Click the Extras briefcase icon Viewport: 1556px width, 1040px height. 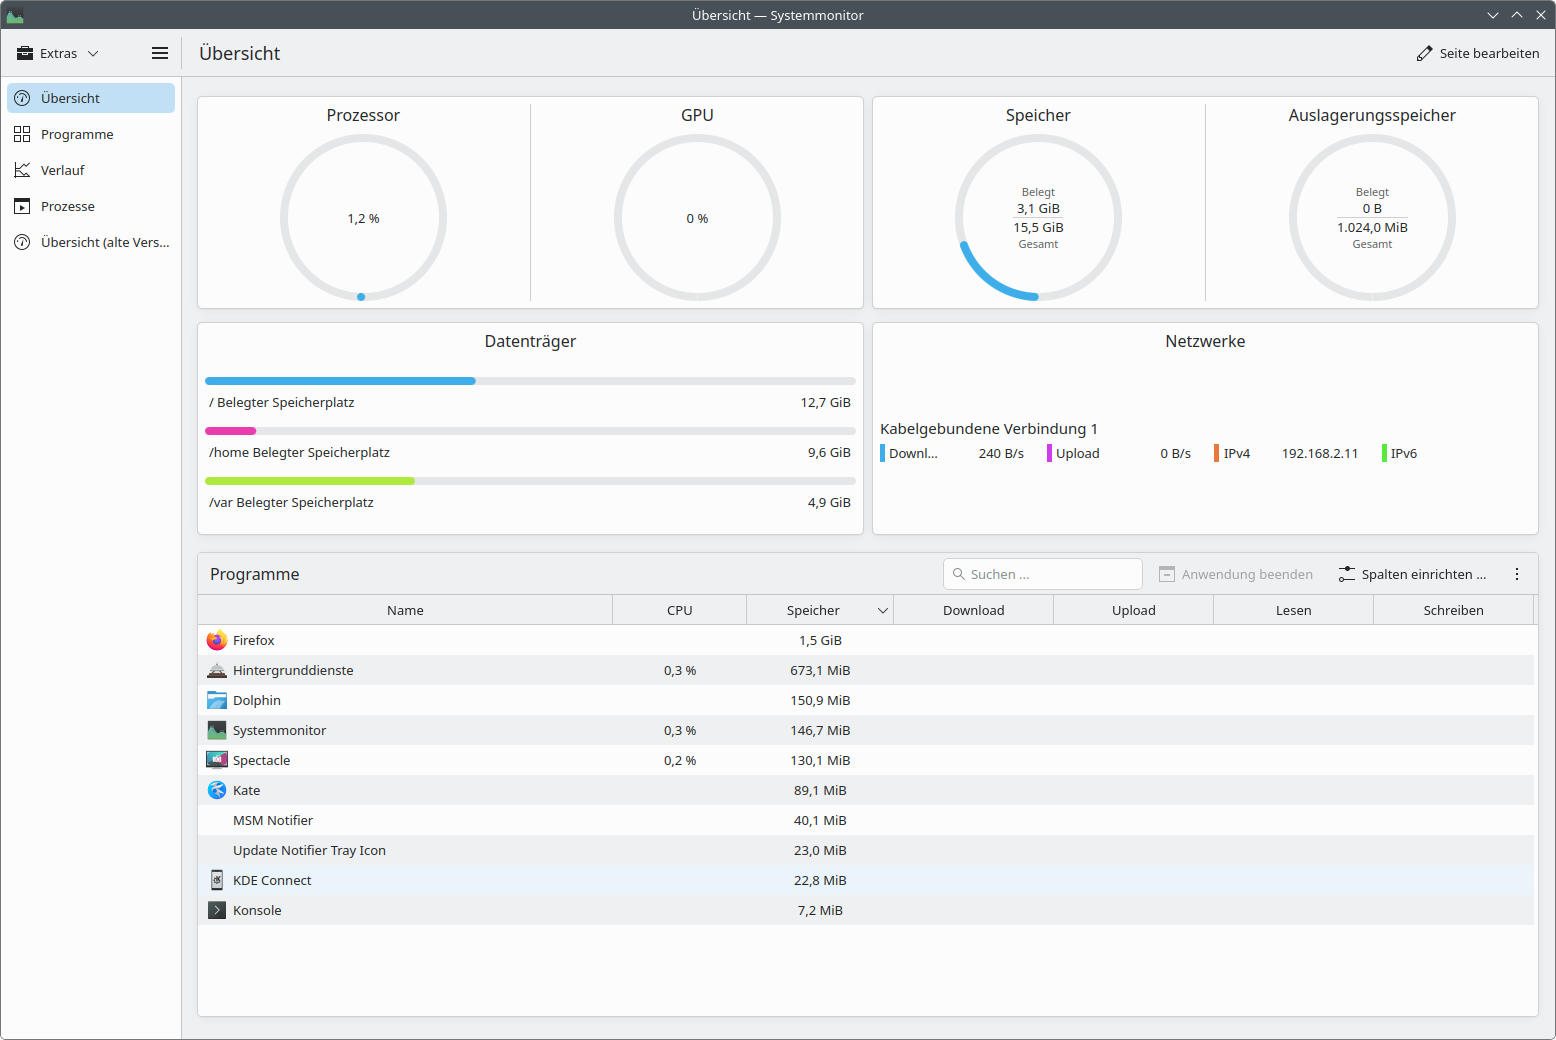pos(25,53)
